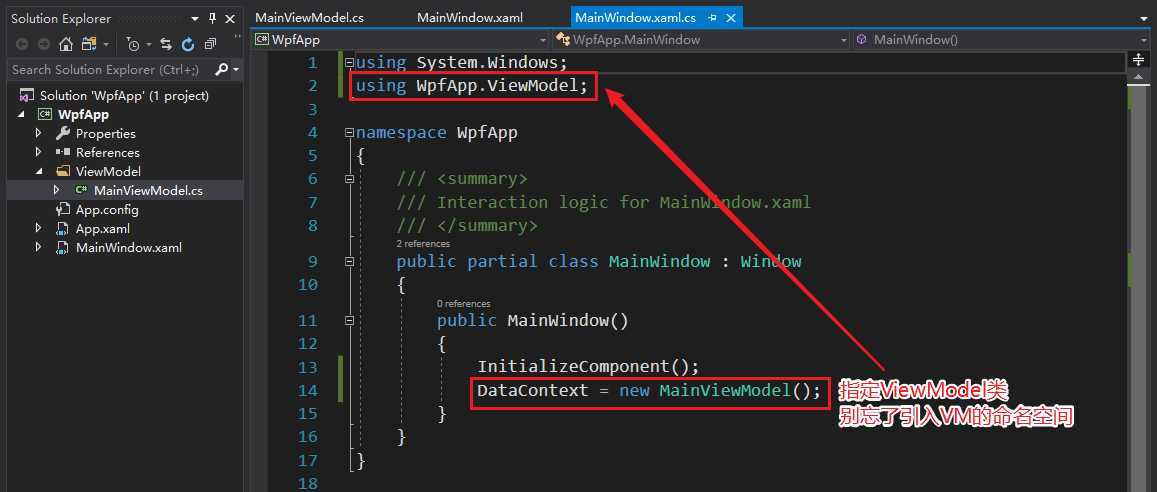The height and width of the screenshot is (492, 1157).
Task: Open the Pending Changes Filter clock icon
Action: pyautogui.click(x=133, y=44)
